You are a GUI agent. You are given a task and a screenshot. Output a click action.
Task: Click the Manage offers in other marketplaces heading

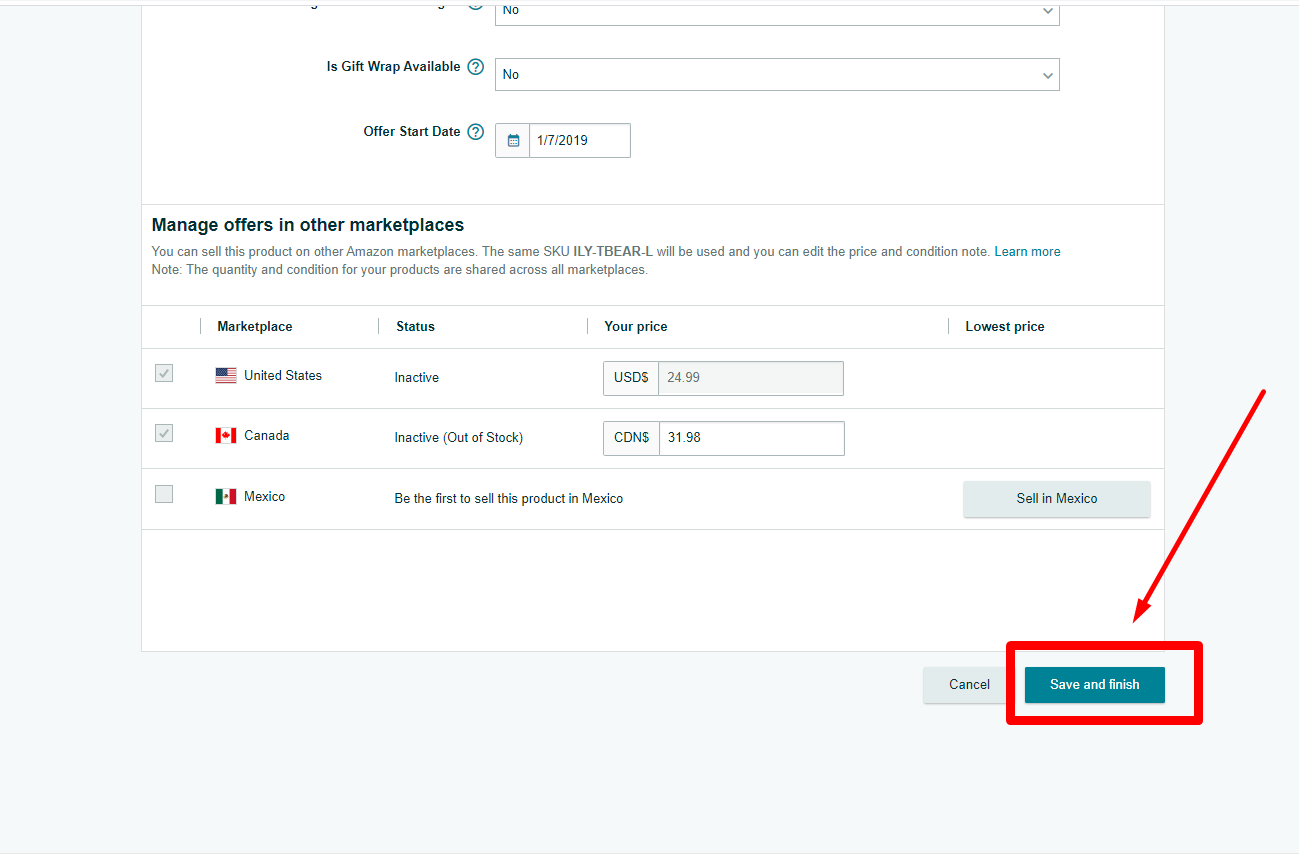click(308, 225)
